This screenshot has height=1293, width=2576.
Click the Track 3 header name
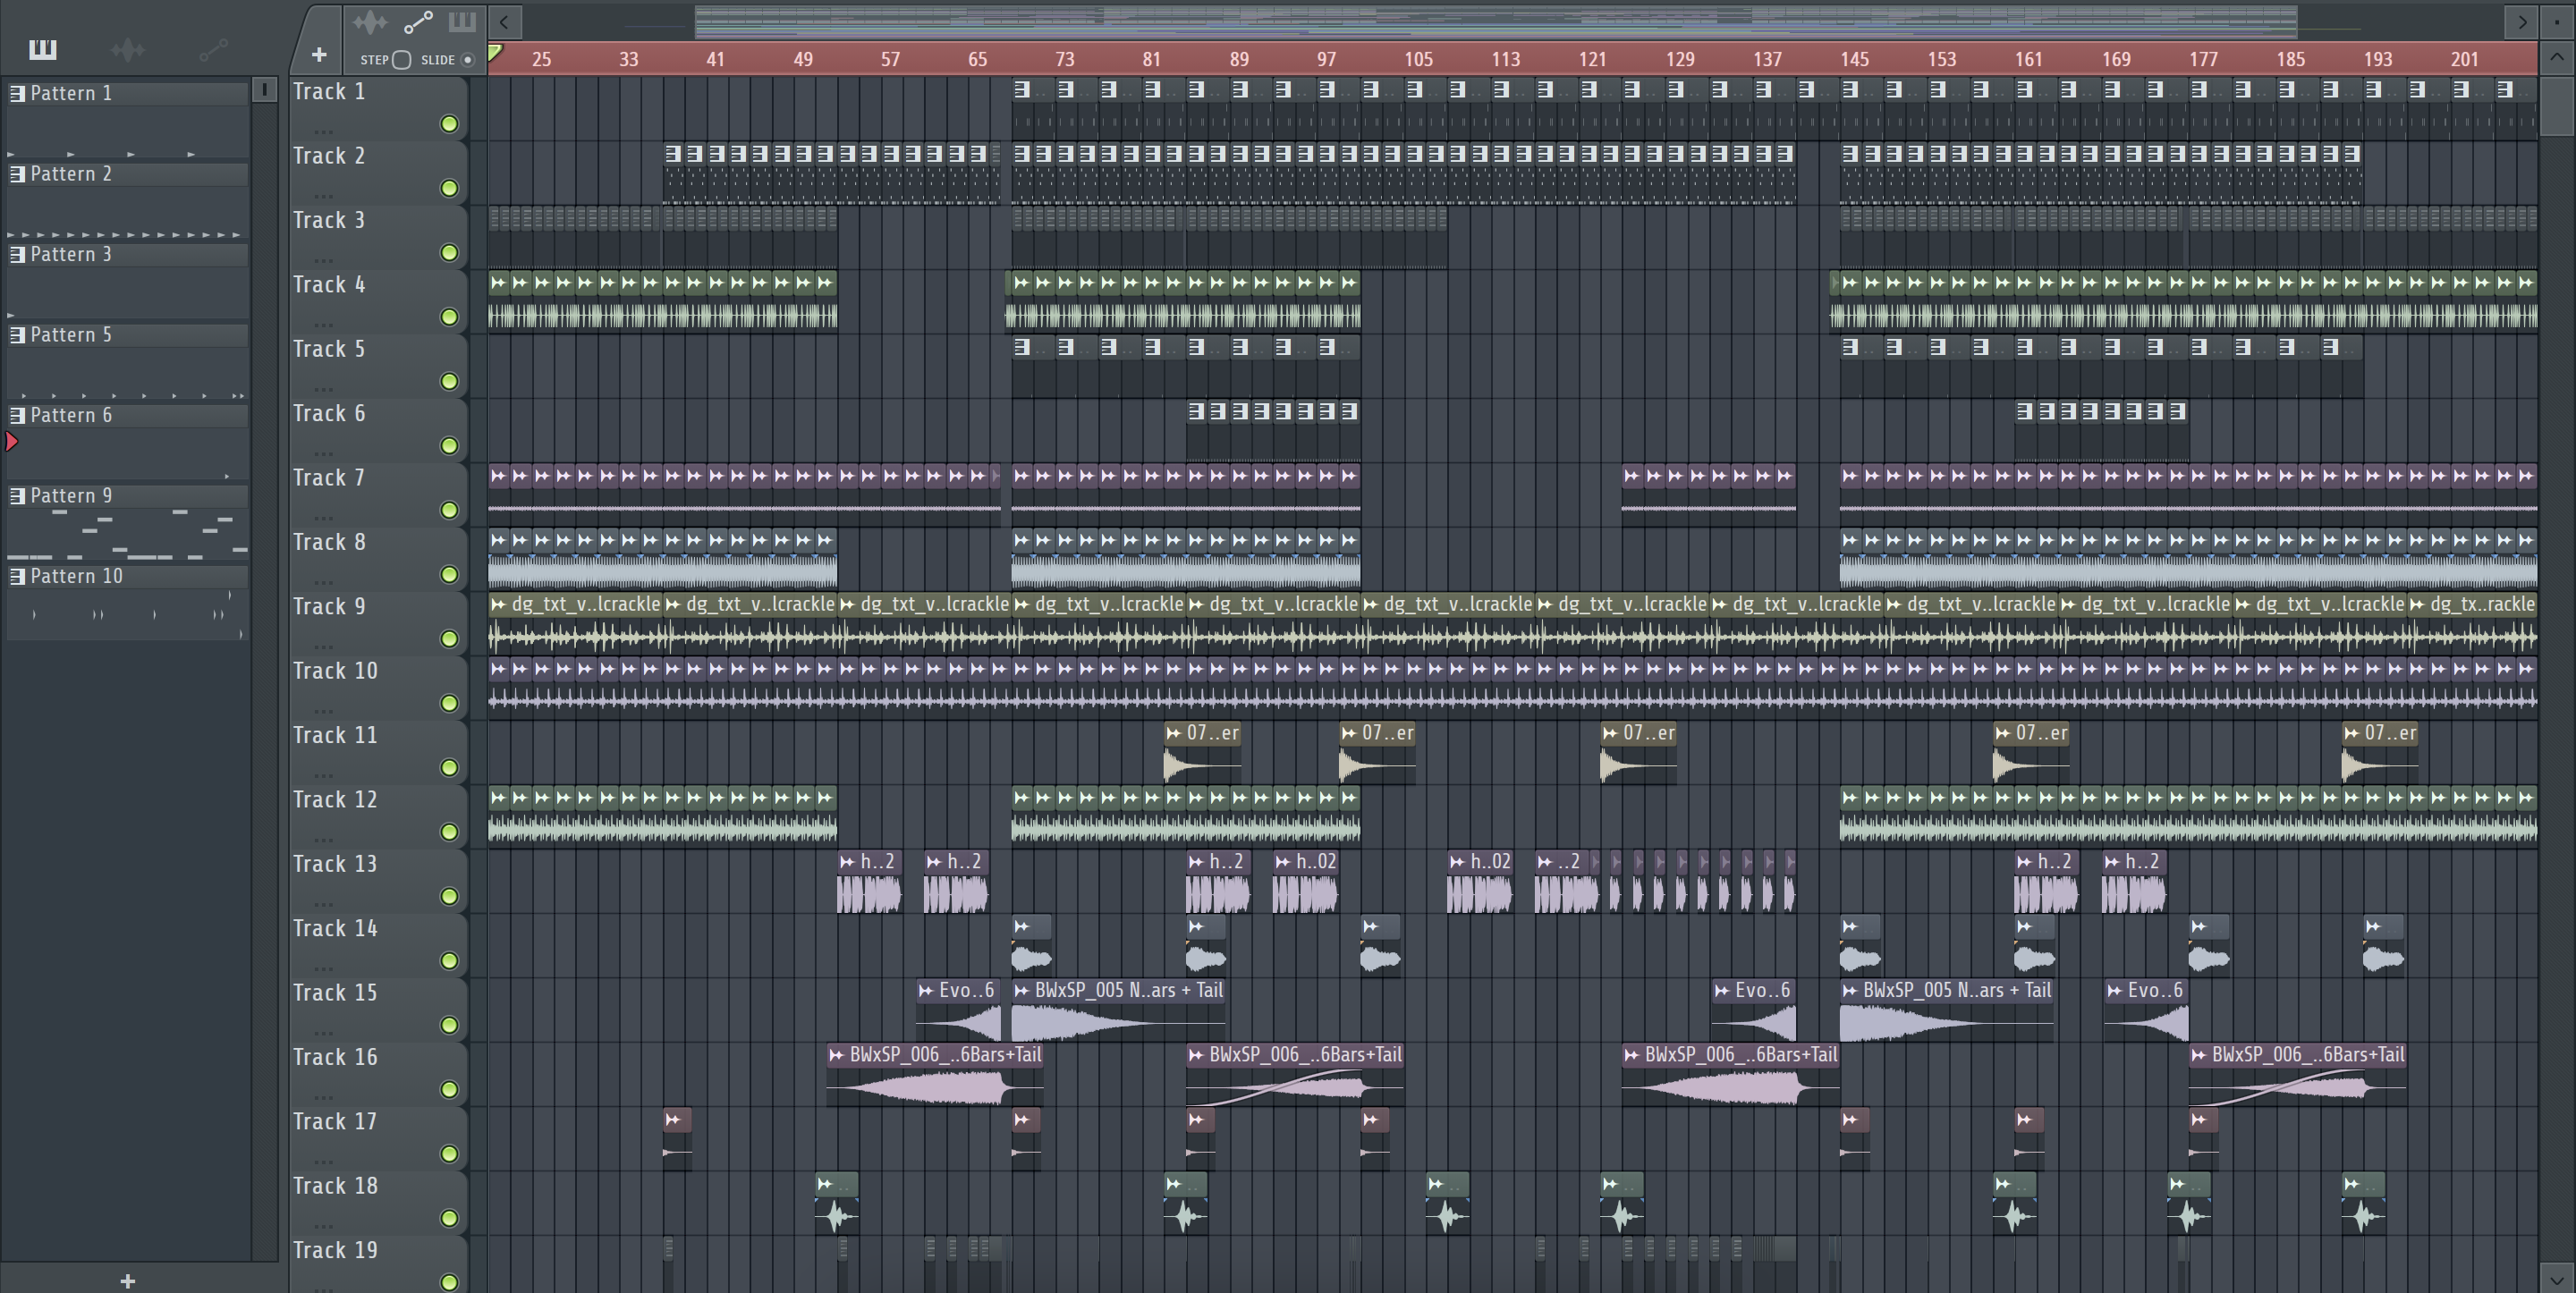point(329,220)
